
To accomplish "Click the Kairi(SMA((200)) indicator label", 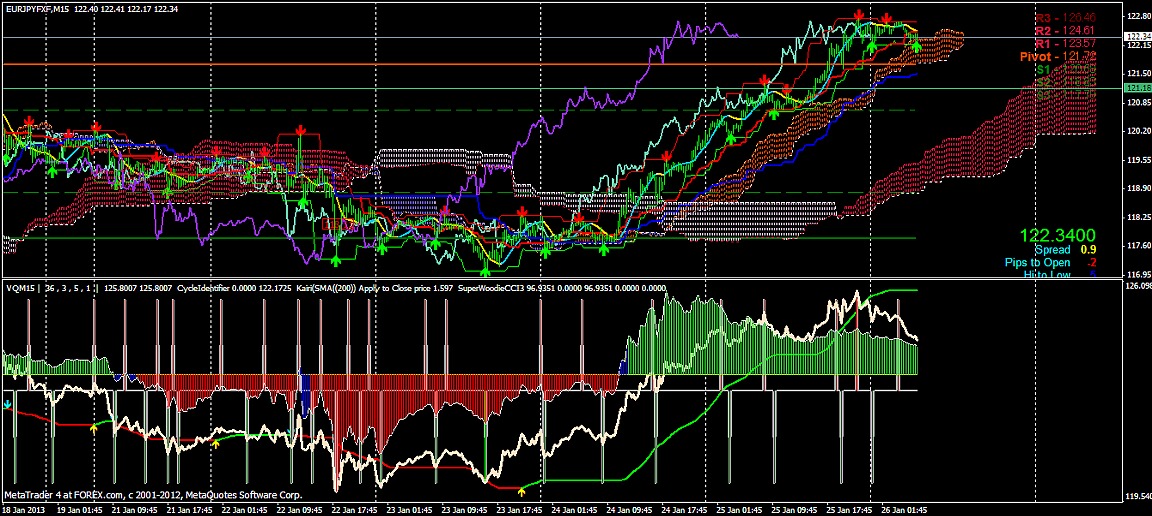I will click(325, 289).
